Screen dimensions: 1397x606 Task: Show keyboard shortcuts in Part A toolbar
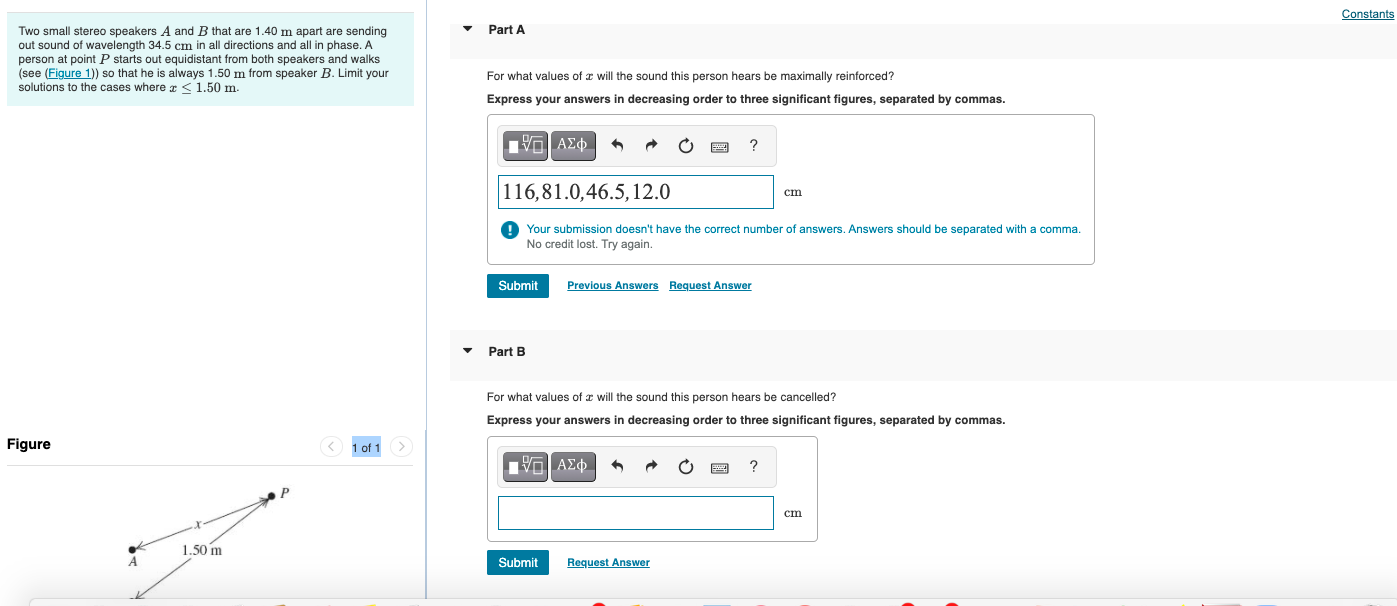click(x=719, y=147)
